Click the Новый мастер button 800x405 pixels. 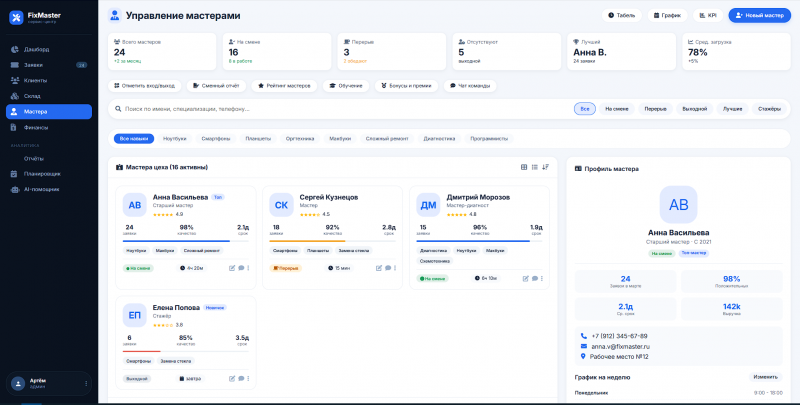click(x=759, y=15)
